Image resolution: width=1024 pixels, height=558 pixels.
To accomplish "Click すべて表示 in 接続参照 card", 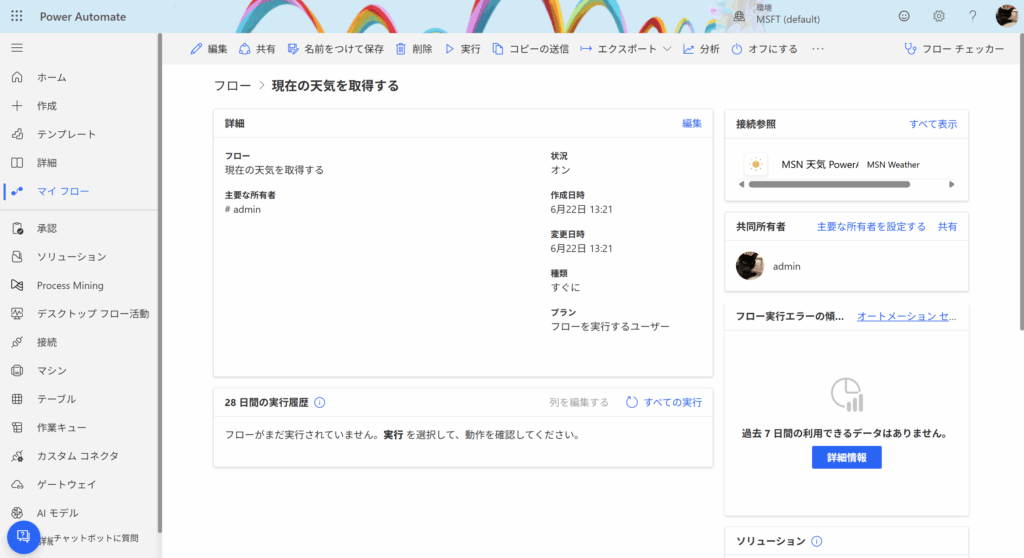I will (x=933, y=123).
